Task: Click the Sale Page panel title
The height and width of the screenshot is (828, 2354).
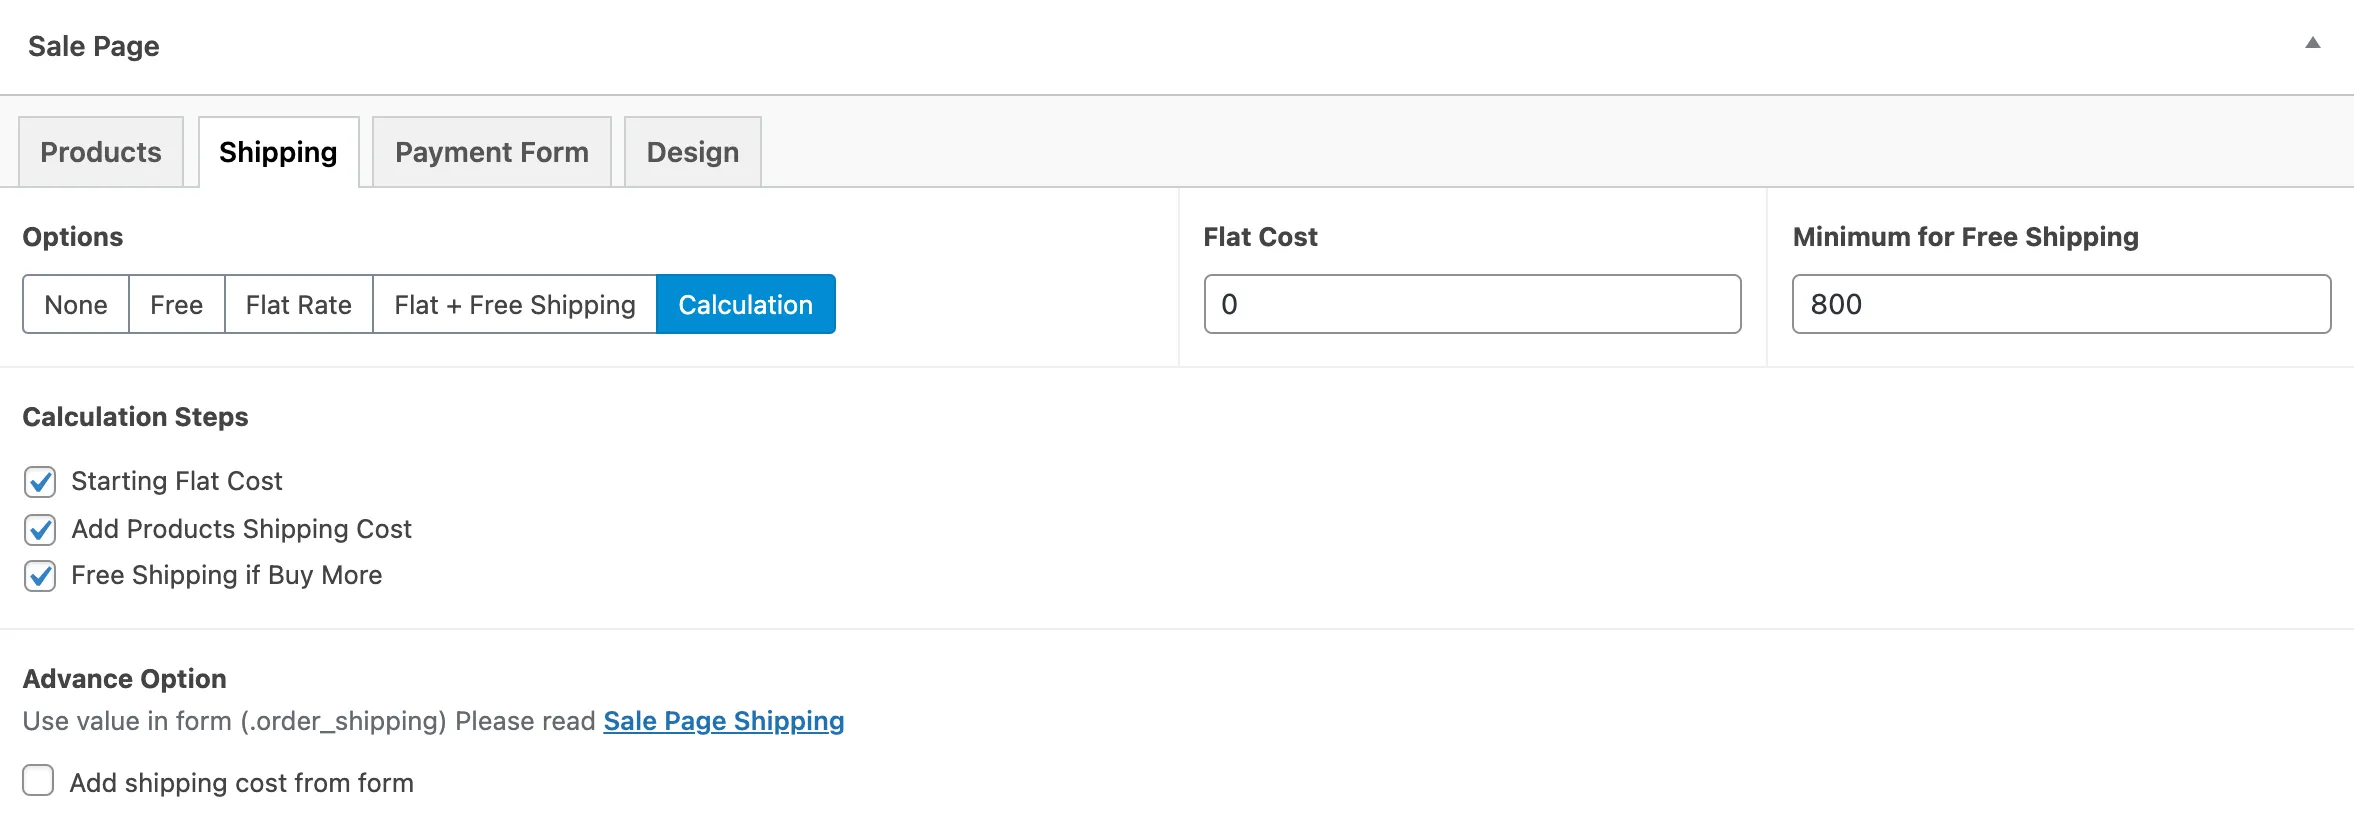Action: click(x=94, y=46)
